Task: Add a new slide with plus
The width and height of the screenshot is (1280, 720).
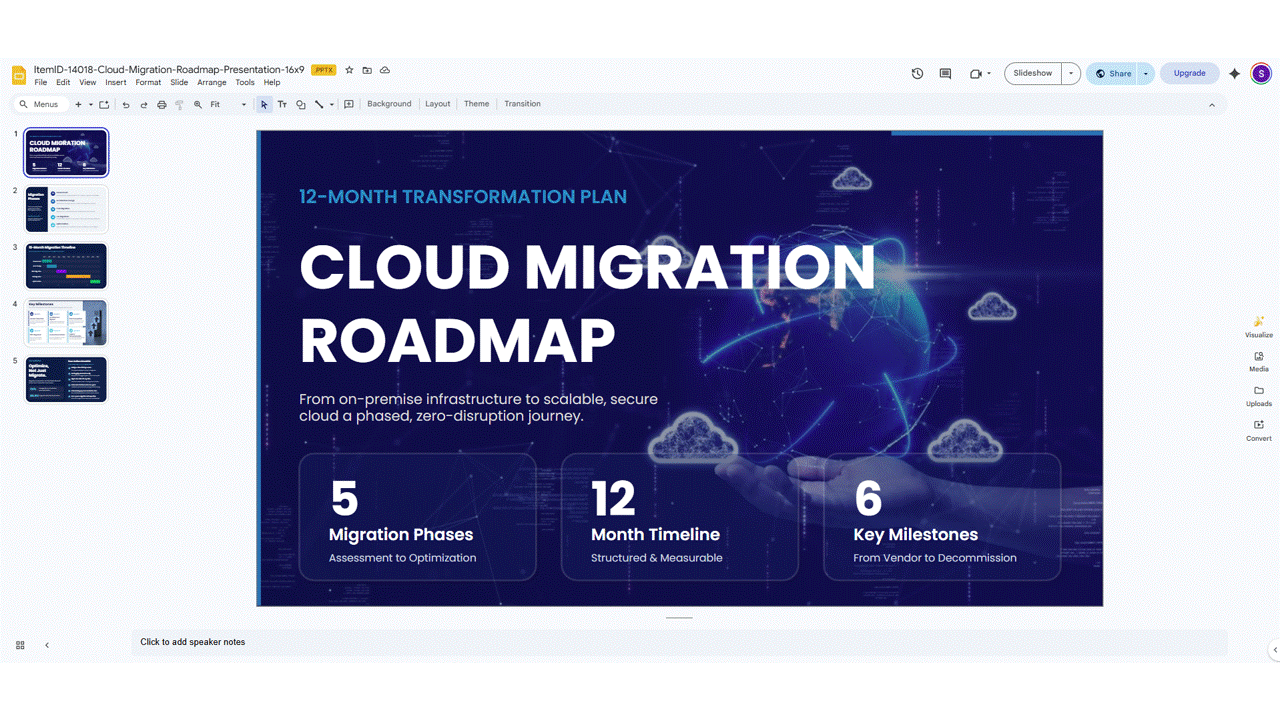Action: [78, 104]
